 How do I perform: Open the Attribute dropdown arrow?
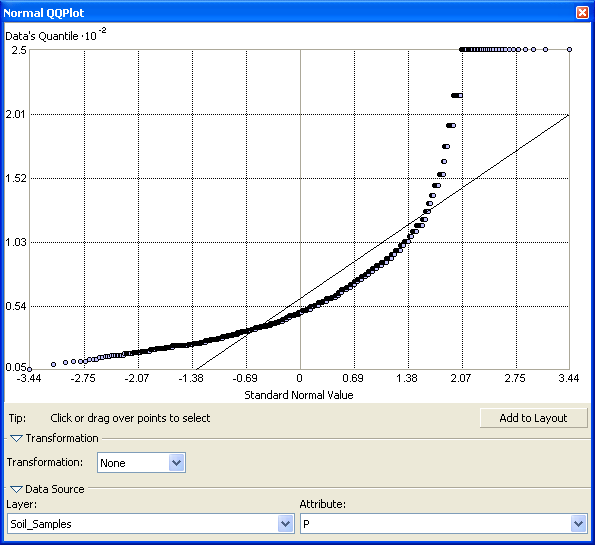pos(578,524)
